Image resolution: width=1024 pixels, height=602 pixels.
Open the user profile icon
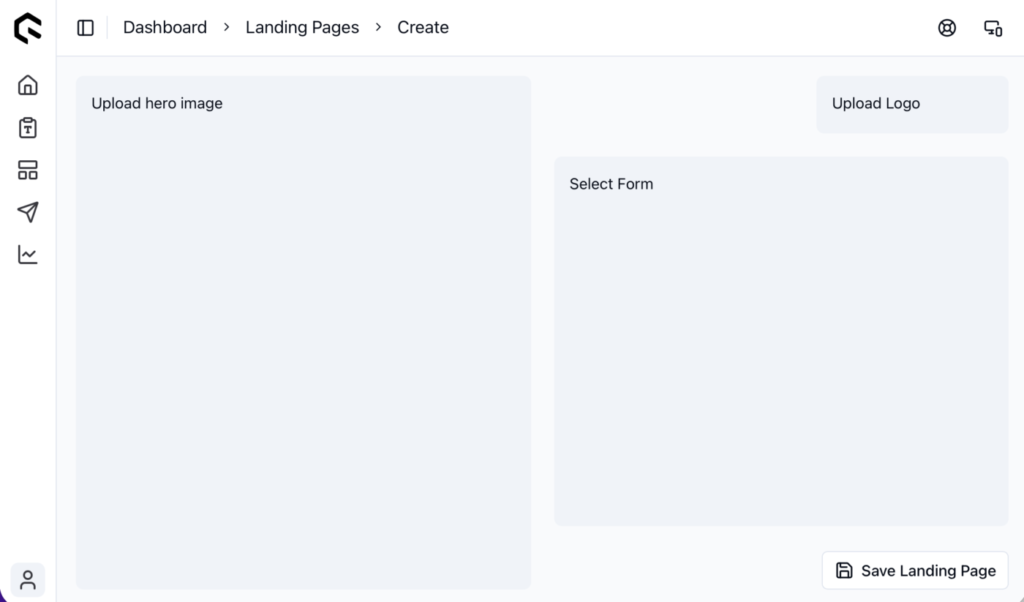tap(27, 580)
